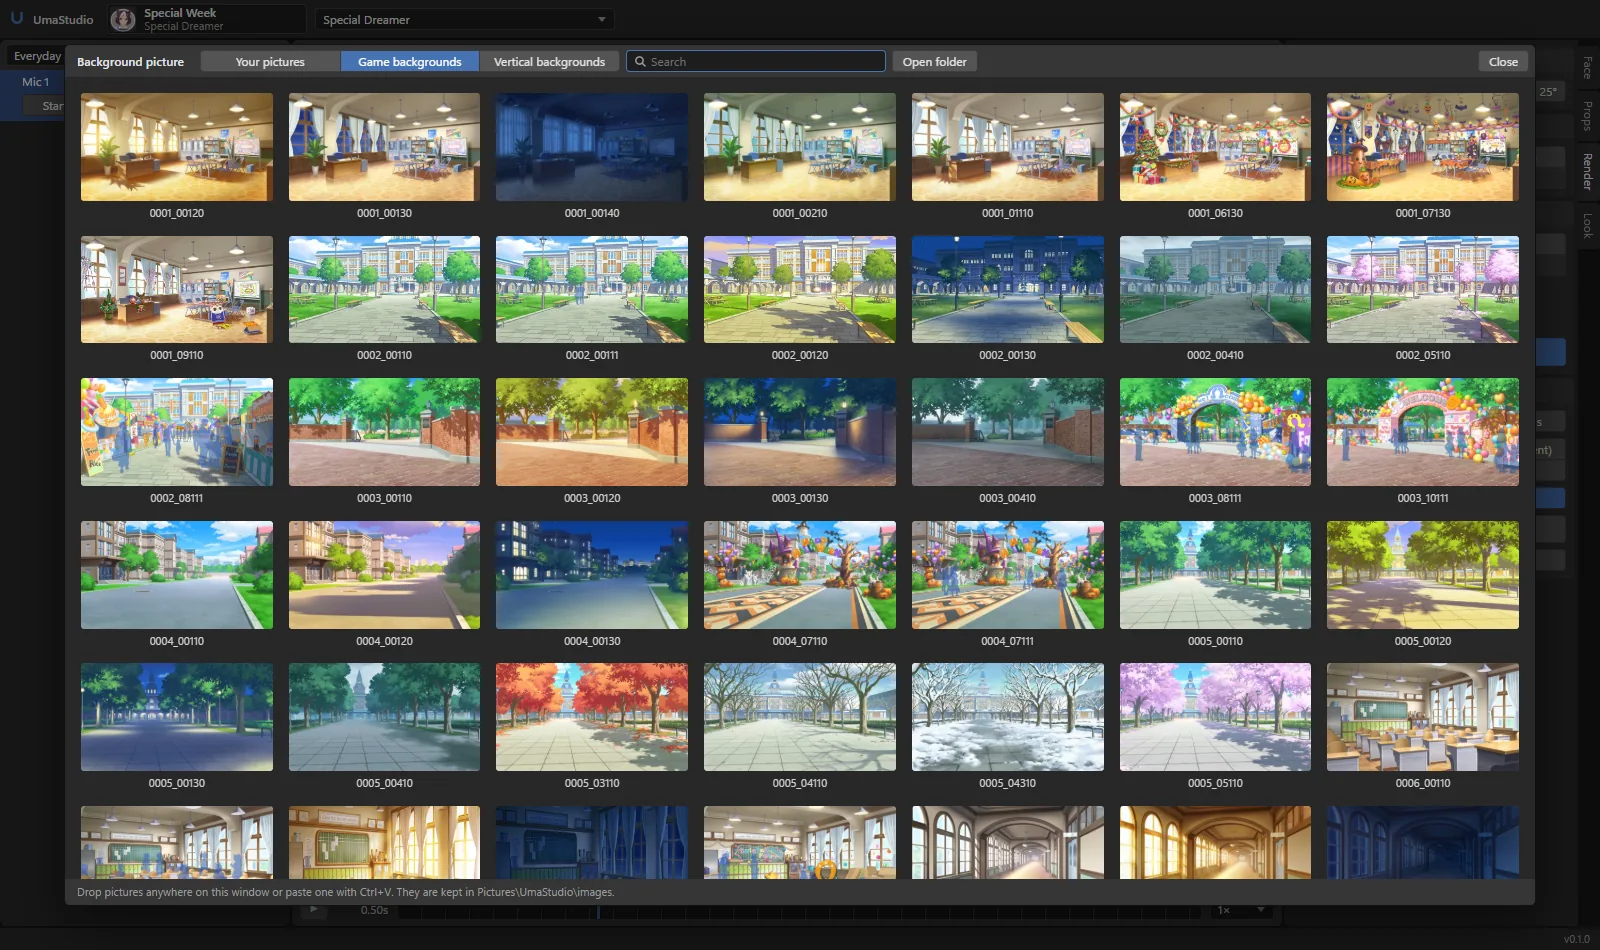
Task: Select night avenue background 0005_00130
Action: [176, 717]
